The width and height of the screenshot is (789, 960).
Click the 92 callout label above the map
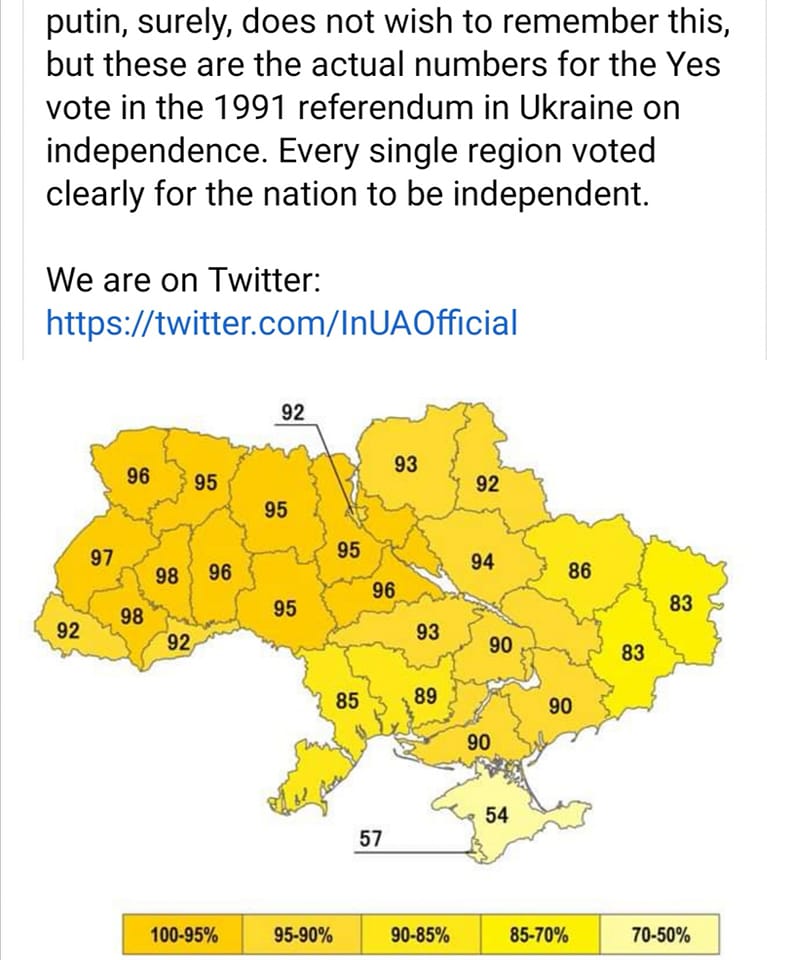click(292, 411)
